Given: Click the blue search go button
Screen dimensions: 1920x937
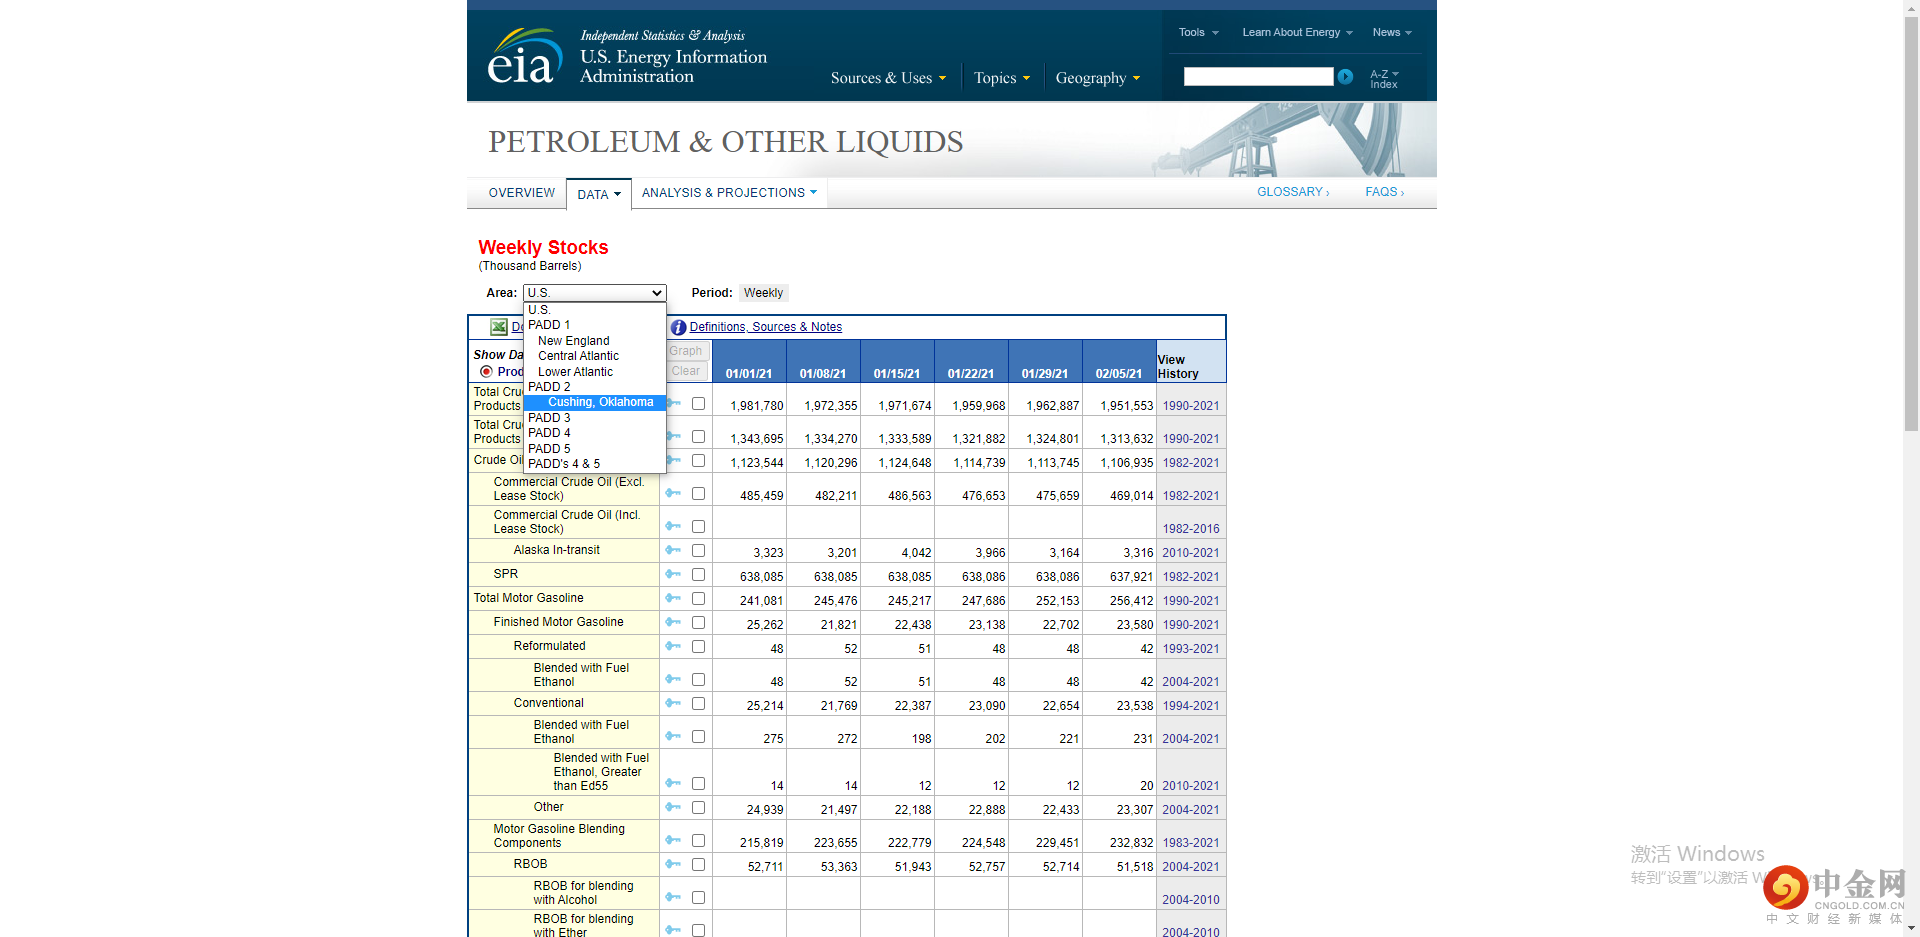Looking at the screenshot, I should pos(1345,77).
